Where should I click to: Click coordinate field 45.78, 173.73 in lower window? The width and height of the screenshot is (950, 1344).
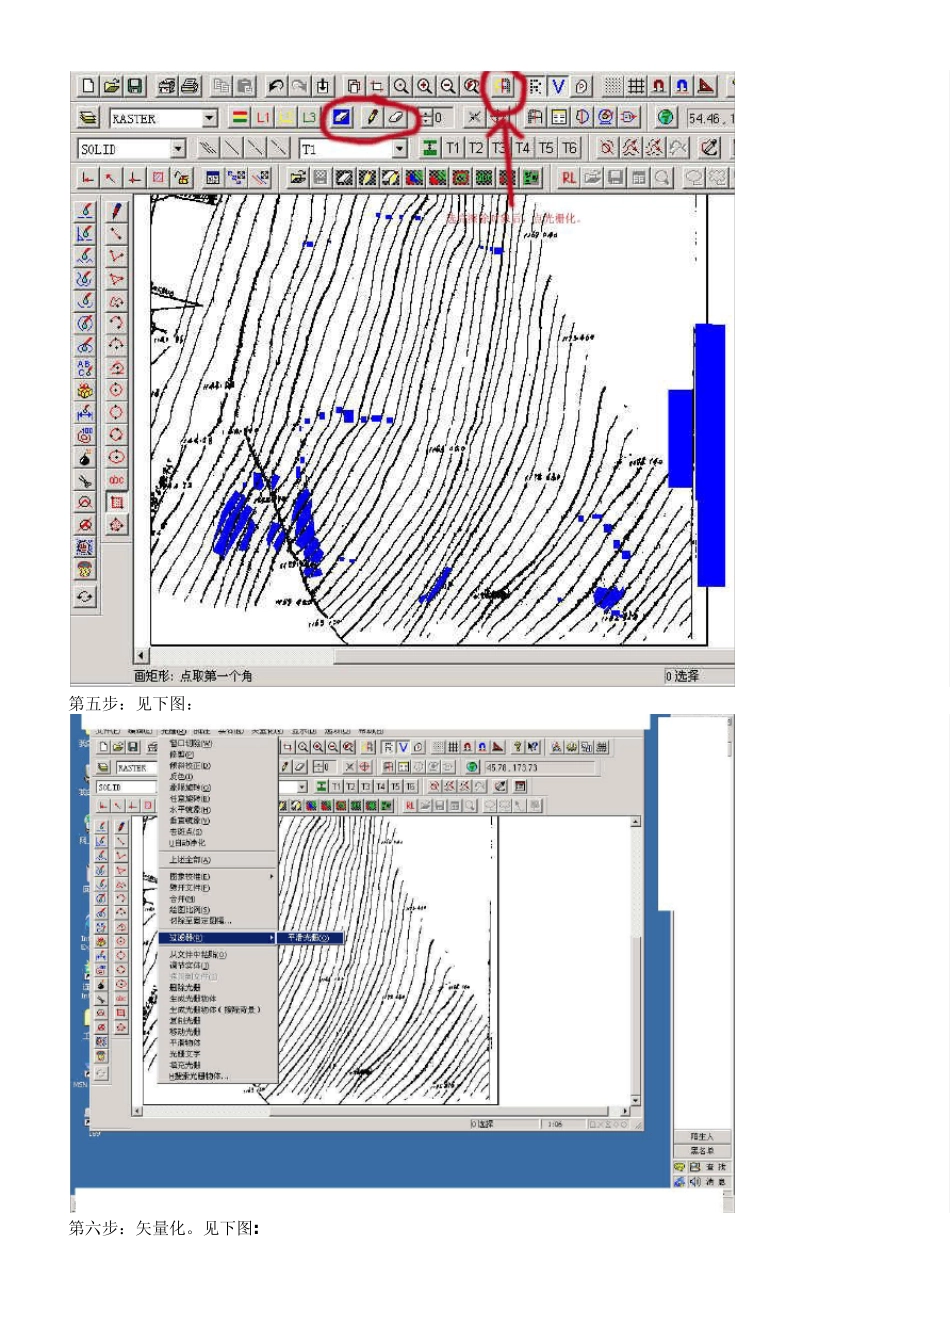[x=540, y=768]
